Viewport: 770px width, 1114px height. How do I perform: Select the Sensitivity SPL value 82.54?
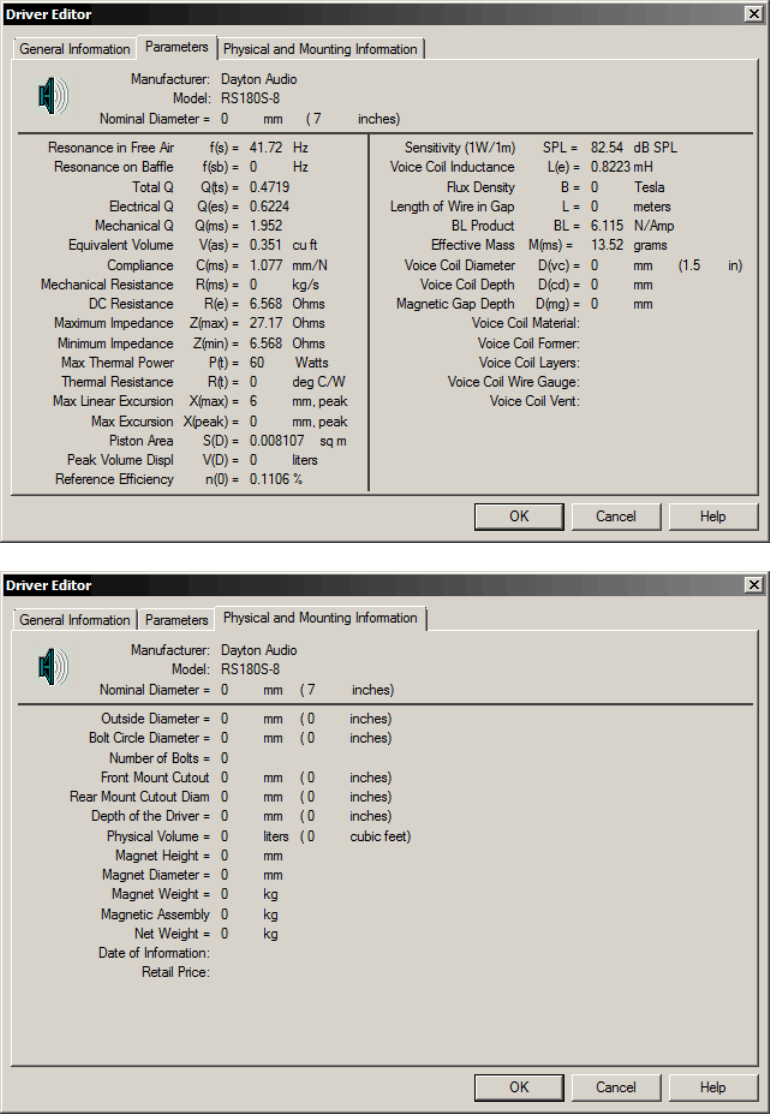(607, 148)
